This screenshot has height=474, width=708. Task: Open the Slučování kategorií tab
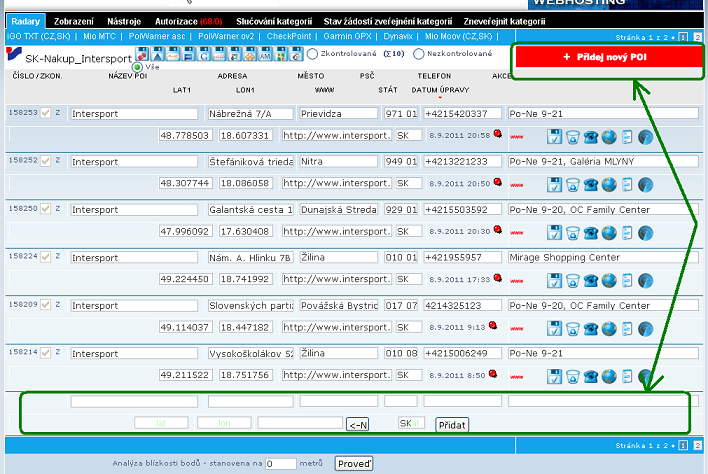[x=271, y=21]
